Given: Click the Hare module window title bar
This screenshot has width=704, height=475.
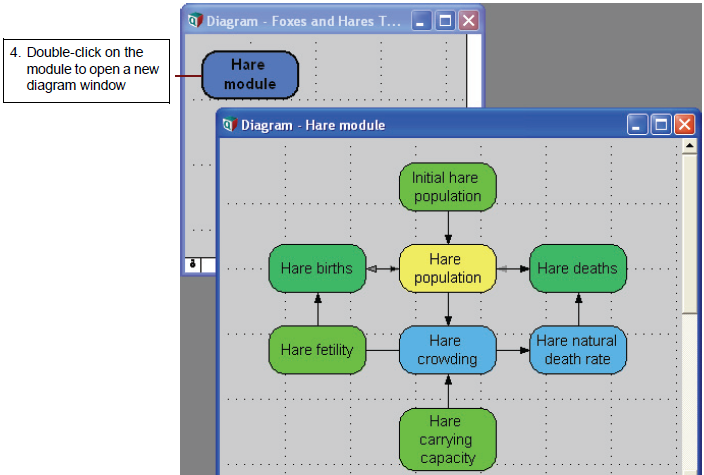Looking at the screenshot, I should (457, 124).
